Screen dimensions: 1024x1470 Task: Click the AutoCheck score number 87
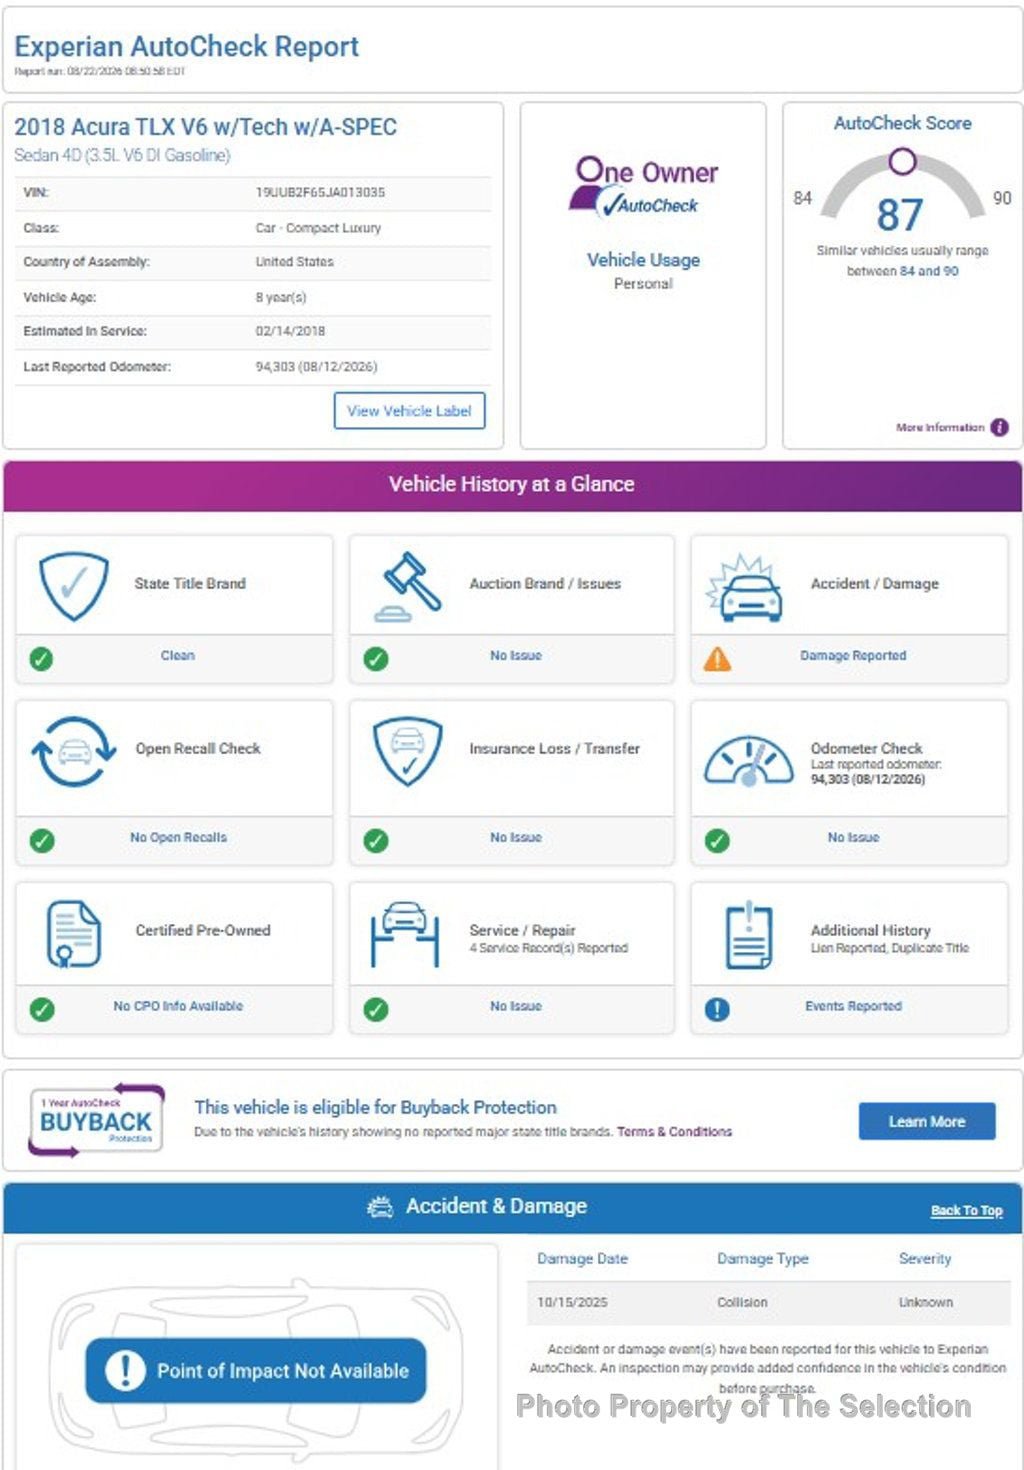[x=900, y=215]
